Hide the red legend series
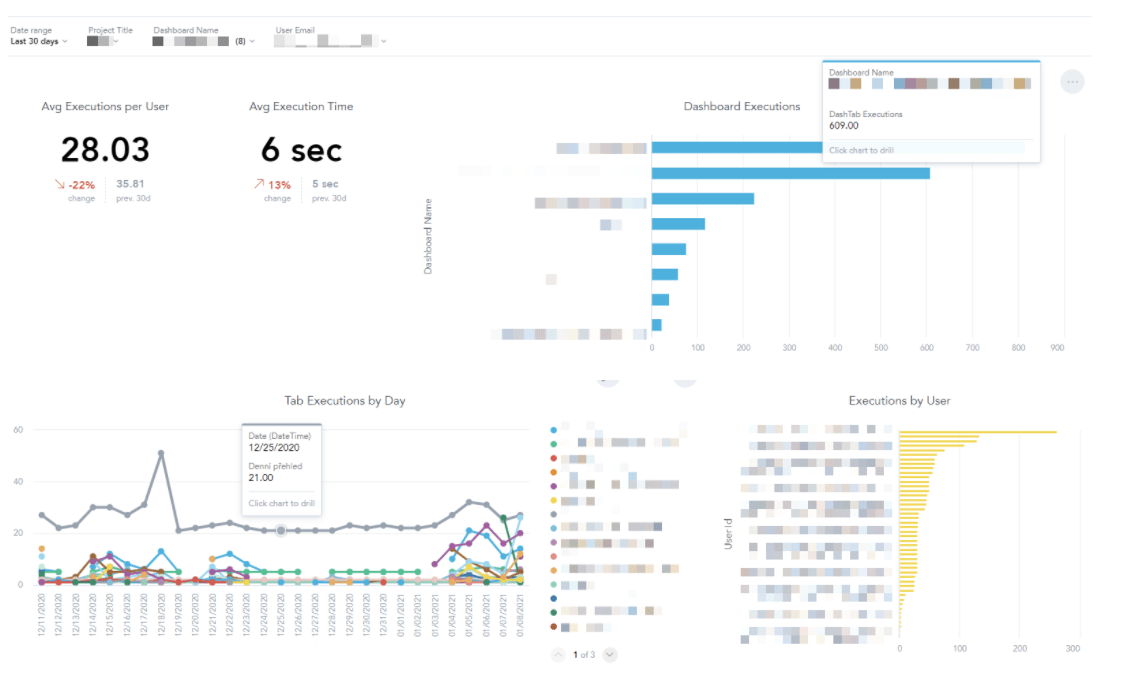Image resolution: width=1142 pixels, height=680 pixels. click(554, 457)
